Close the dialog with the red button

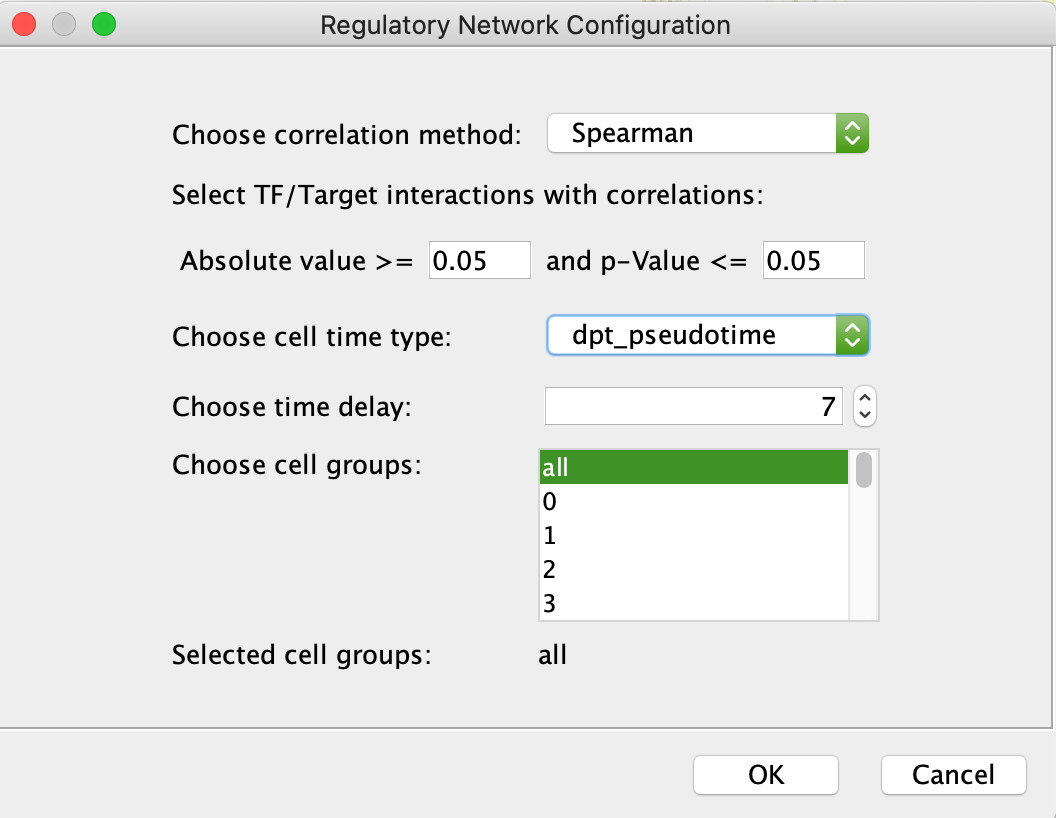(x=24, y=25)
